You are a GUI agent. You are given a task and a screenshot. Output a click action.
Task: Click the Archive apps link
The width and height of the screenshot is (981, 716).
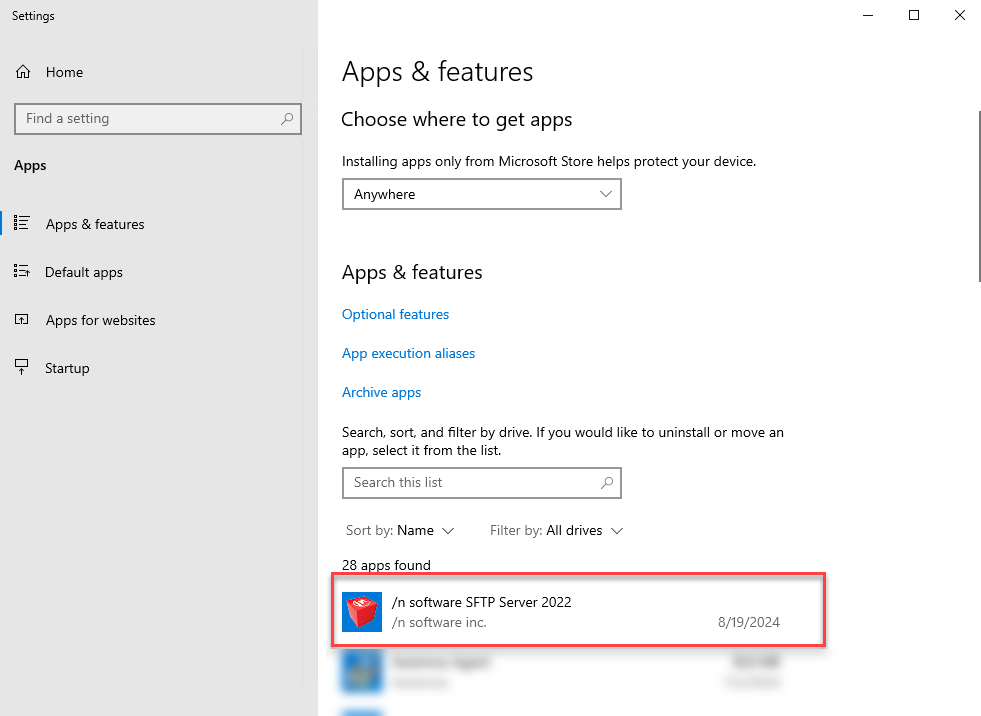tap(381, 392)
